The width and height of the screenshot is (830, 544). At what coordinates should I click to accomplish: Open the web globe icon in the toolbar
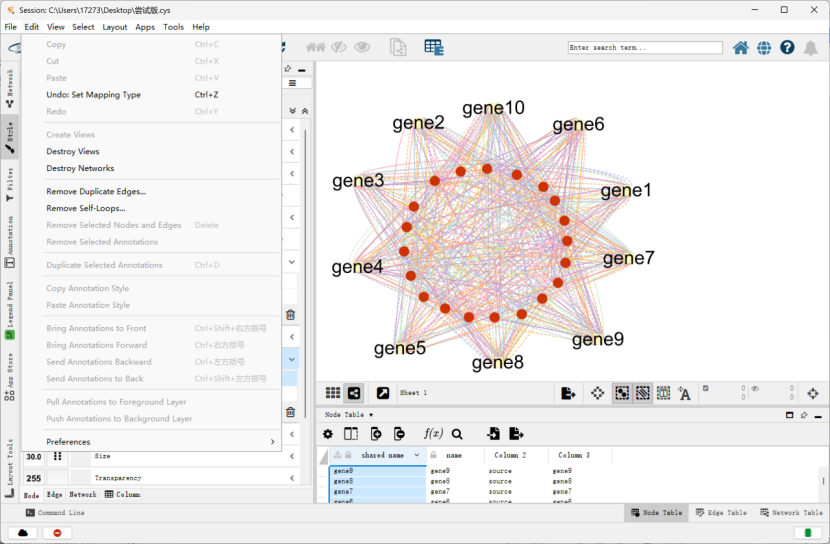(x=764, y=48)
